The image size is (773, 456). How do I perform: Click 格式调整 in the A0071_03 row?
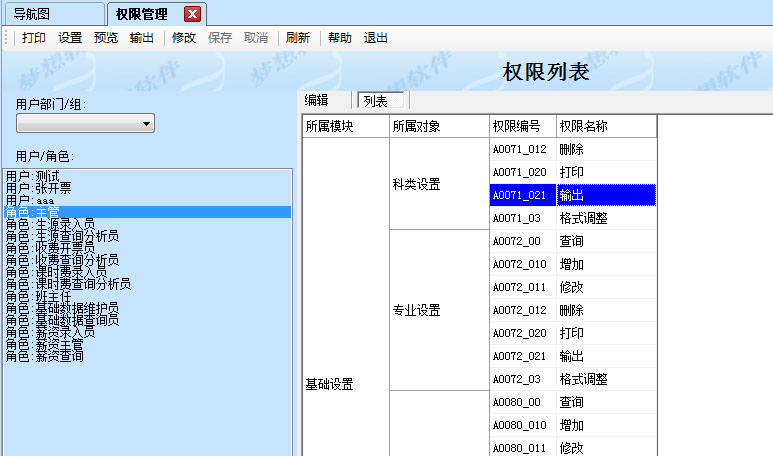point(606,218)
